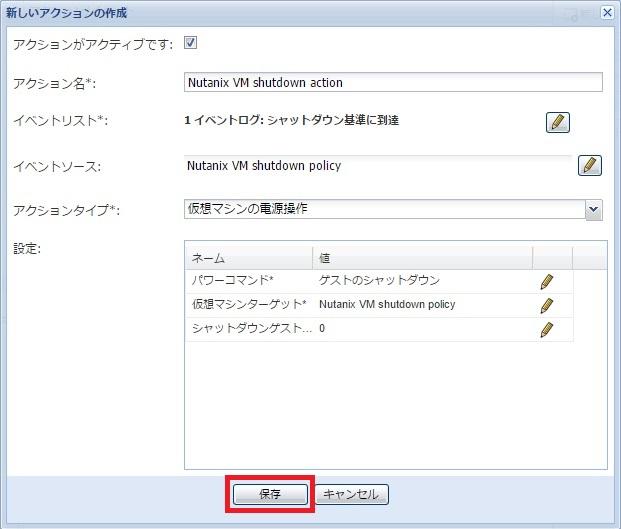The height and width of the screenshot is (529, 621).
Task: Select the 仮想マシンターゲット* row name
Action: [249, 304]
